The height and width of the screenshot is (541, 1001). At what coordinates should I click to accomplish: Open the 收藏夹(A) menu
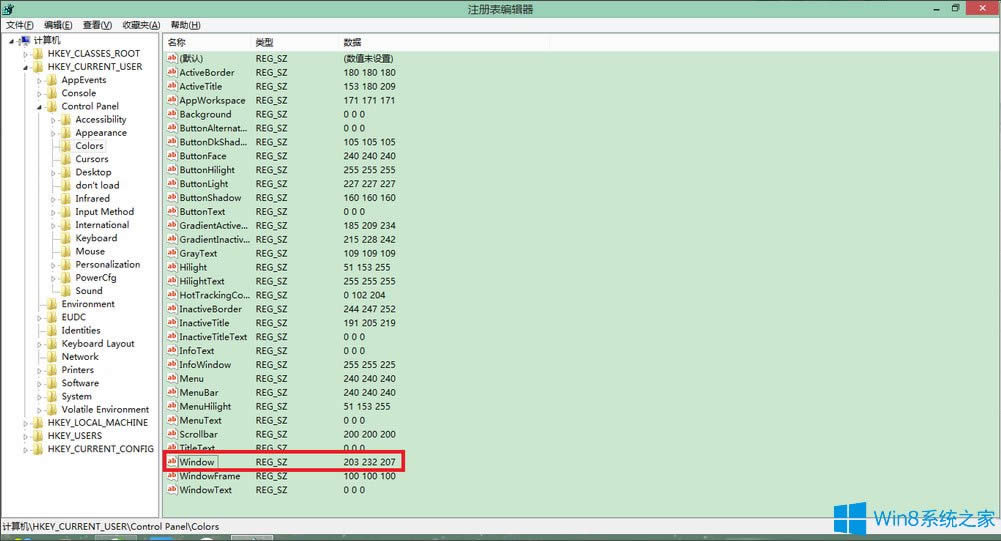tap(141, 25)
